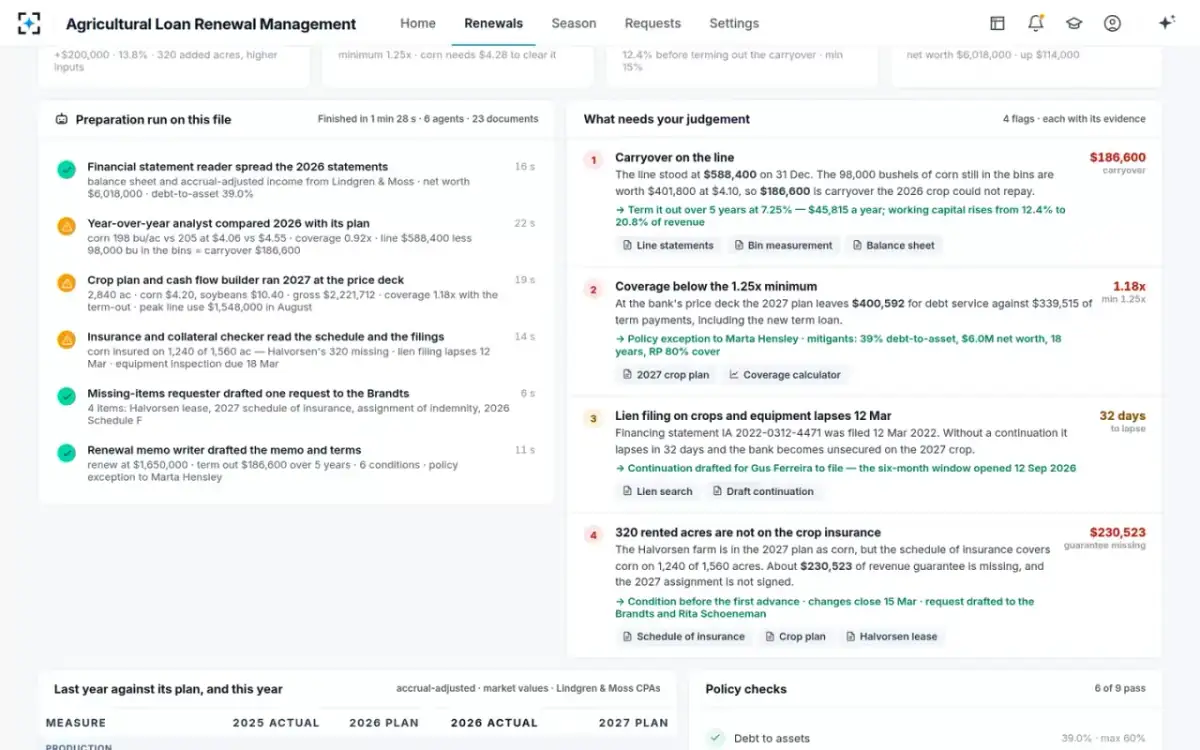Select flag number 4 badge for rented acres
This screenshot has height=750, width=1200.
point(593,535)
